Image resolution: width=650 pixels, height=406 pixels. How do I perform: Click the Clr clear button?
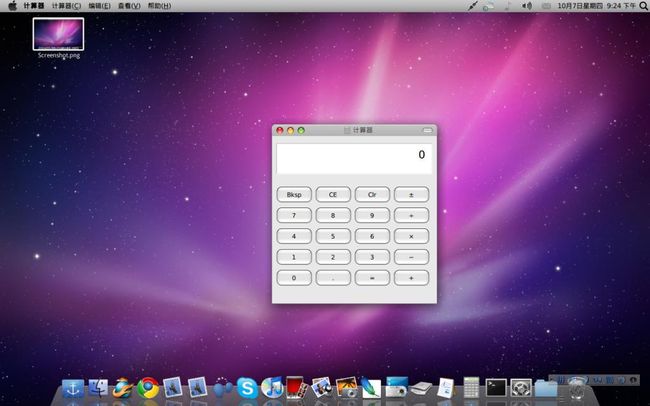[x=372, y=194]
